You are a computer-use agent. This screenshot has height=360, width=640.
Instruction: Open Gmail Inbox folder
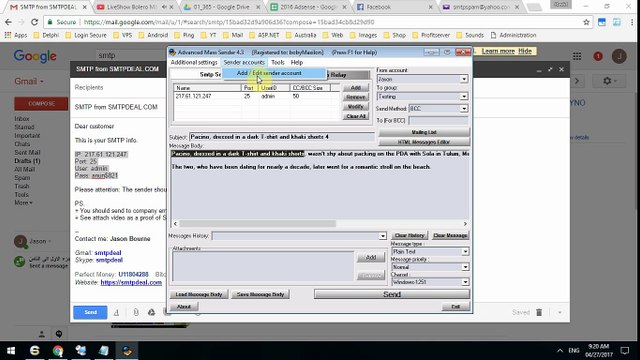(22, 119)
